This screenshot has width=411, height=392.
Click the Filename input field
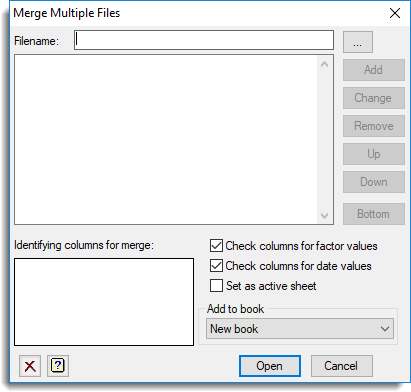click(x=204, y=40)
